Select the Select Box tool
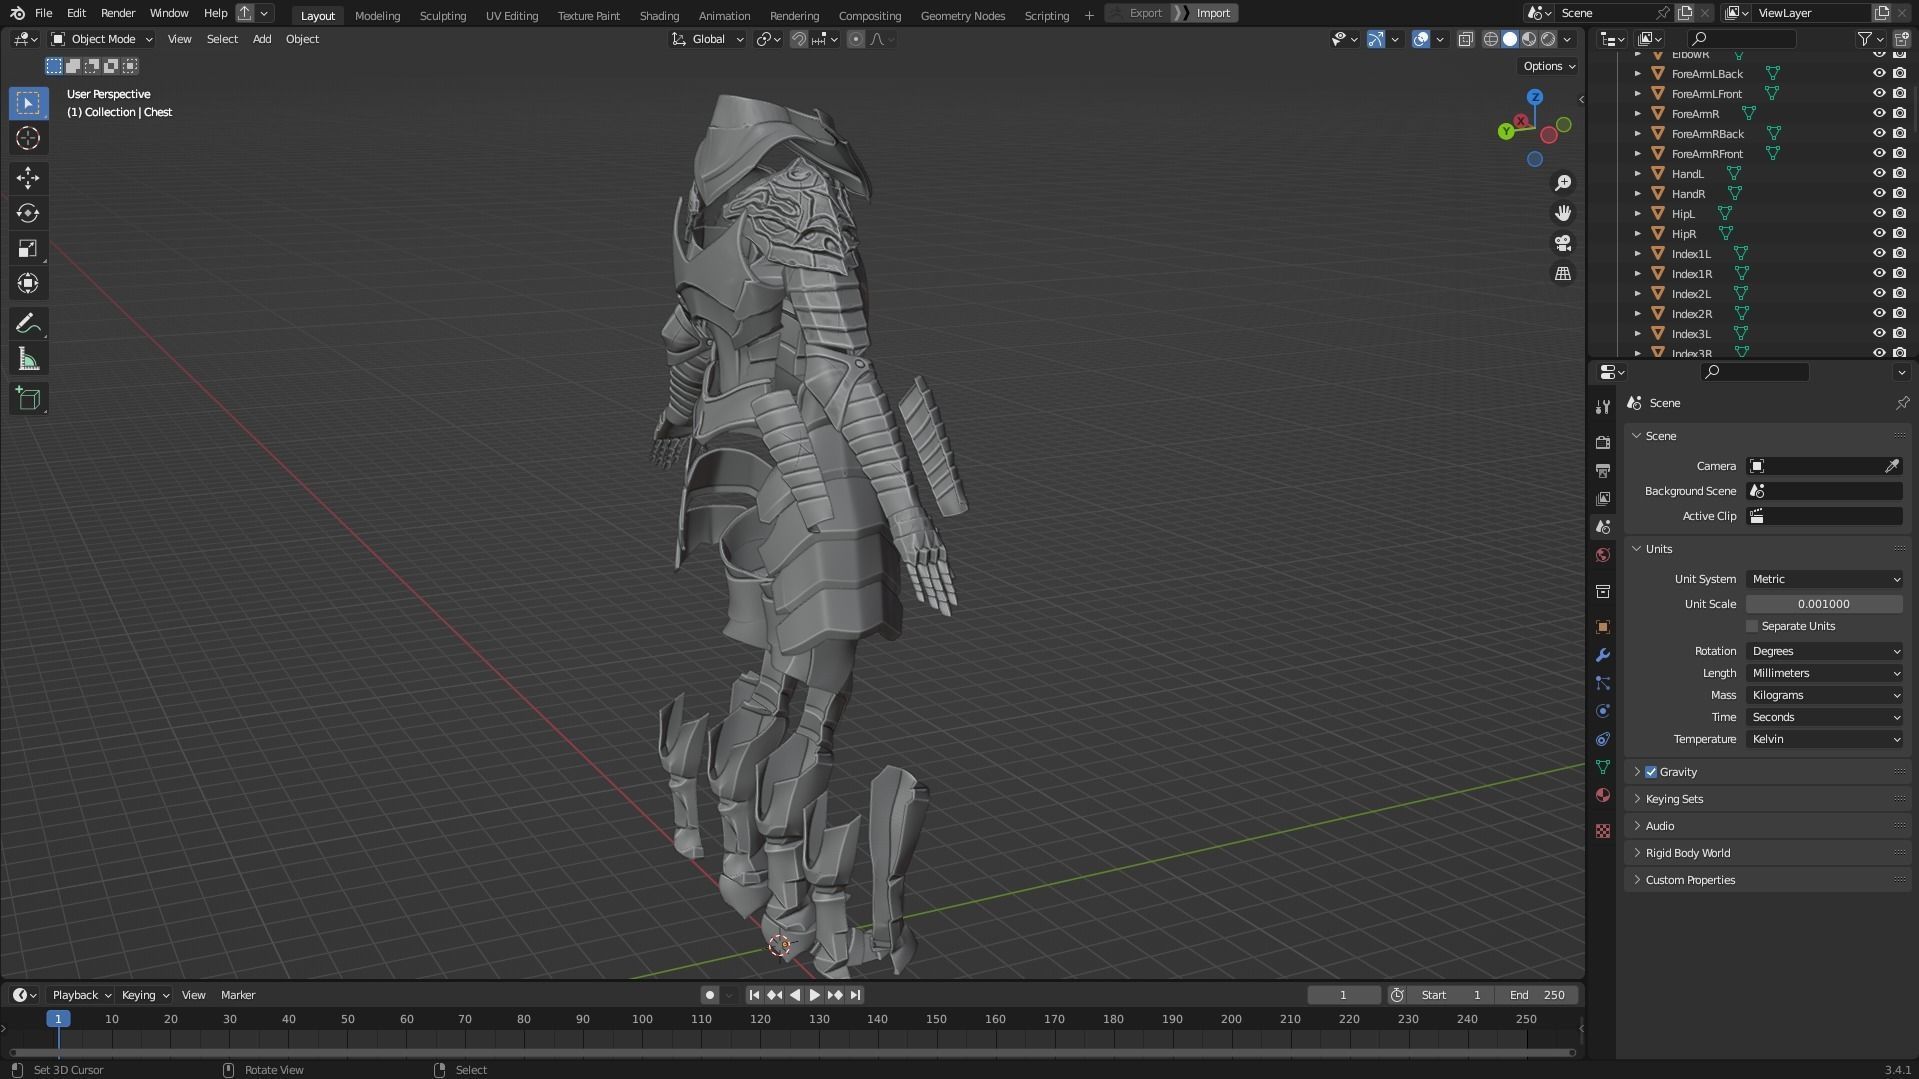The height and width of the screenshot is (1079, 1919). pos(28,103)
